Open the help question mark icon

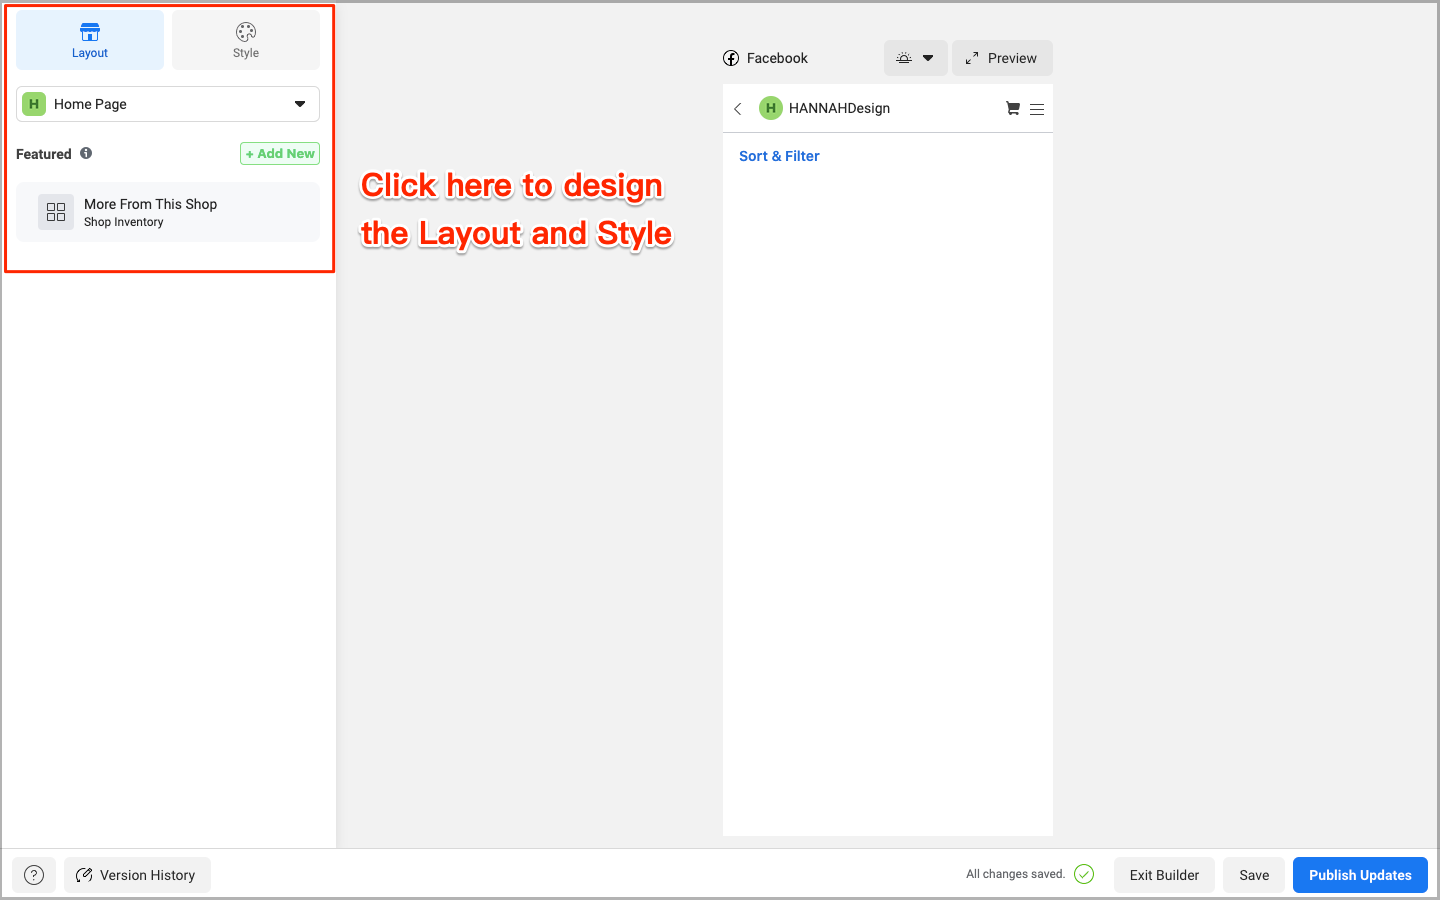tap(34, 875)
